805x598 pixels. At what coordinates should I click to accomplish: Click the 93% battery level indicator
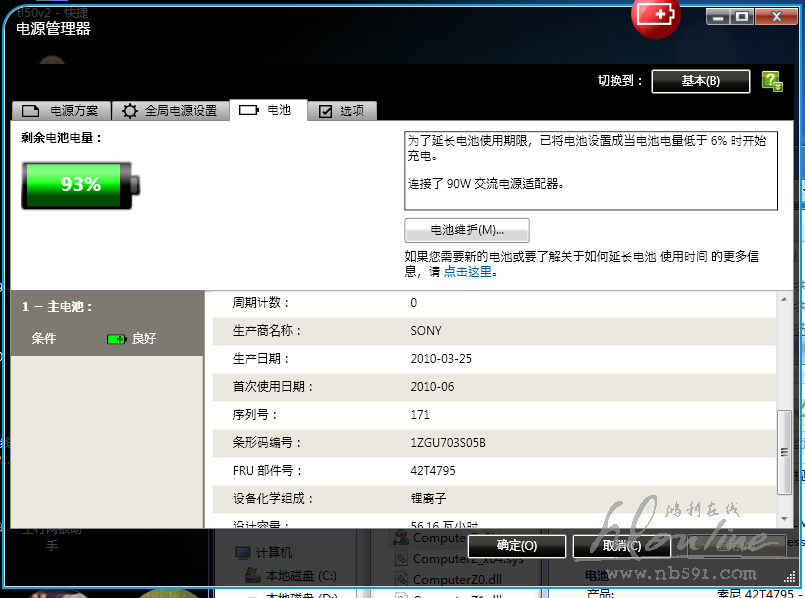click(x=81, y=185)
